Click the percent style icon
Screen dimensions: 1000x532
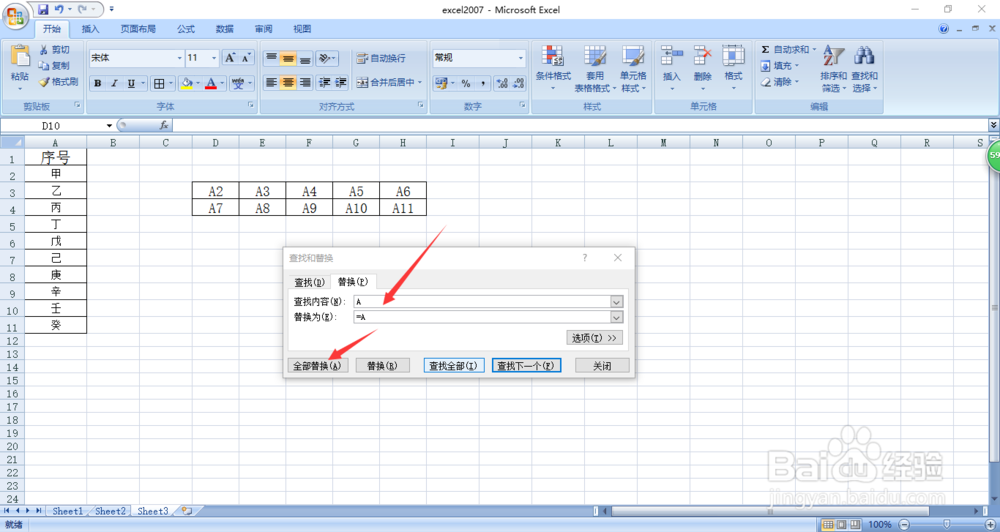point(466,83)
